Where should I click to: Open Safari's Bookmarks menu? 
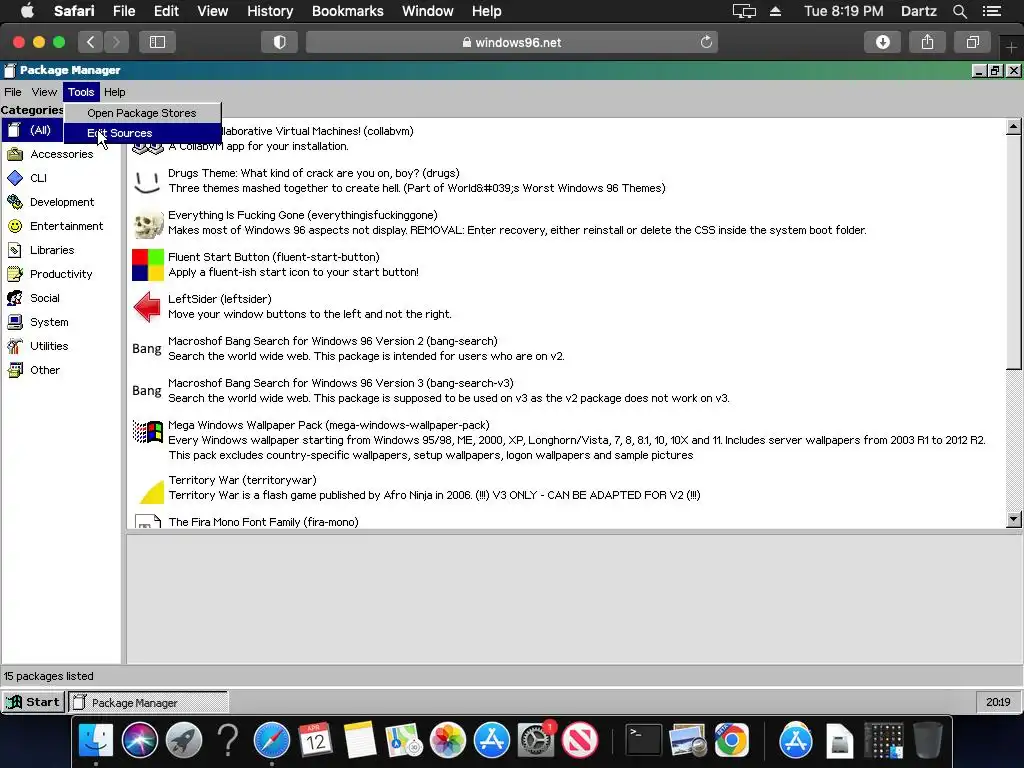pyautogui.click(x=347, y=11)
